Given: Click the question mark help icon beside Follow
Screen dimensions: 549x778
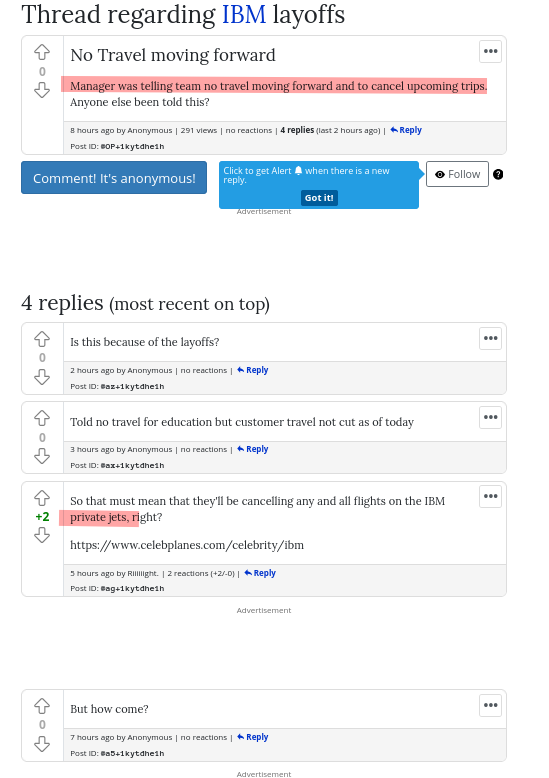Looking at the screenshot, I should 498,174.
